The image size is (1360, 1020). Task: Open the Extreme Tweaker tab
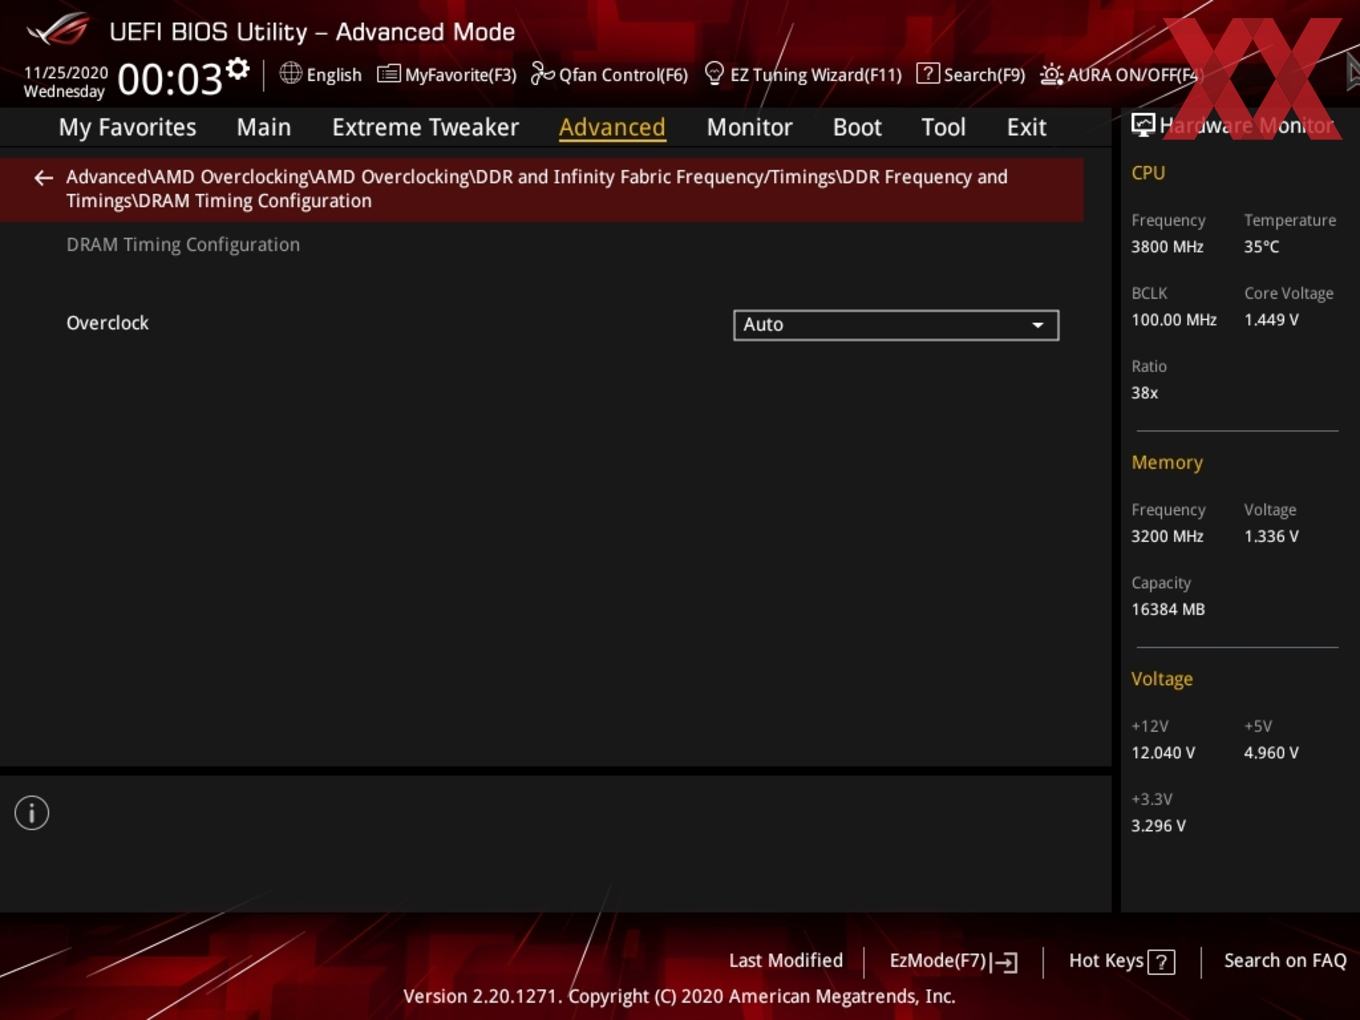(x=425, y=127)
